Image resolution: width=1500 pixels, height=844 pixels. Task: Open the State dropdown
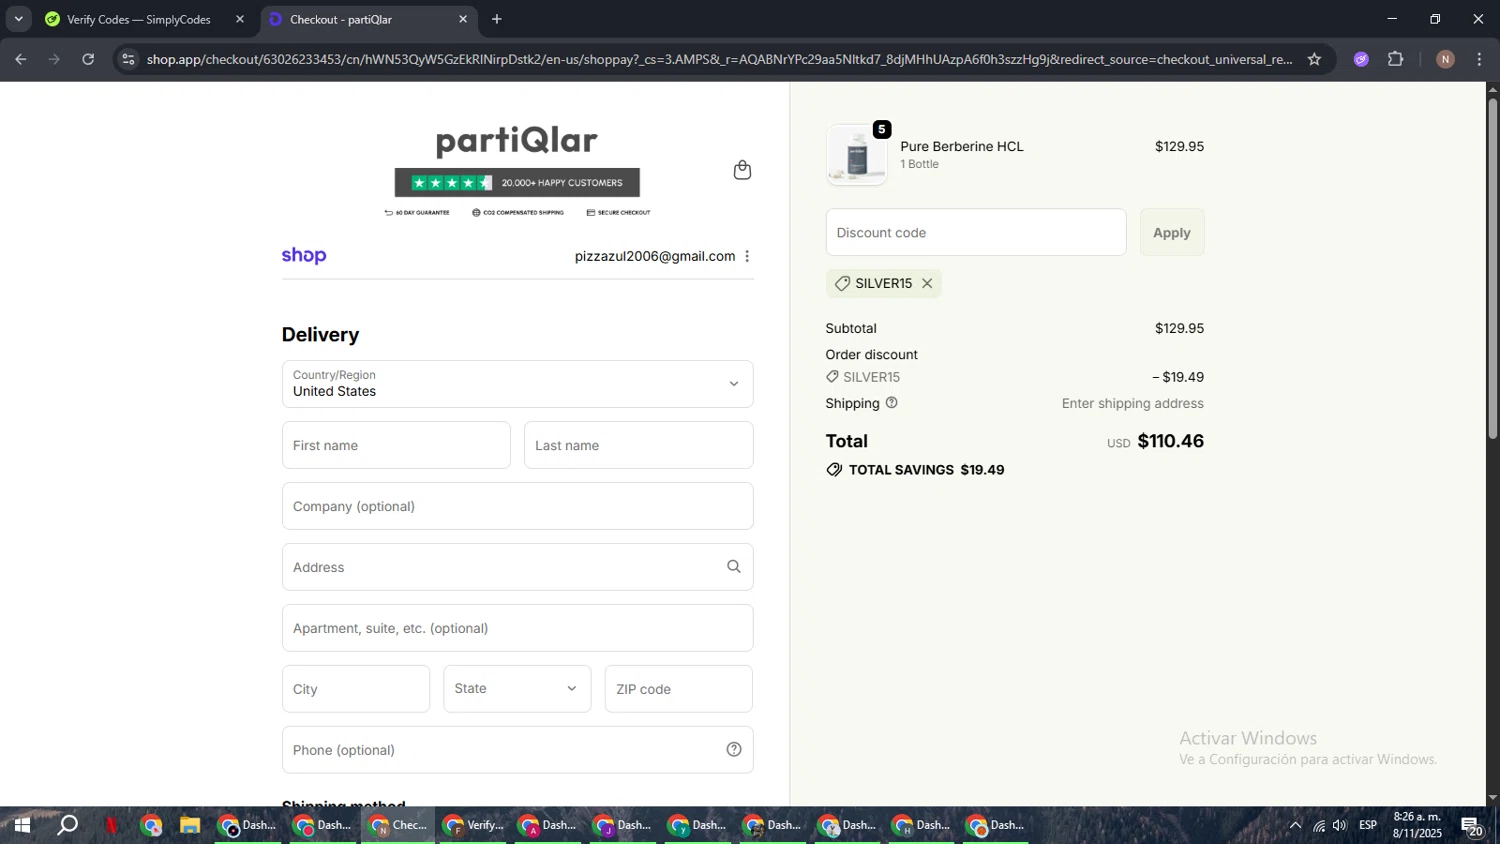click(517, 689)
